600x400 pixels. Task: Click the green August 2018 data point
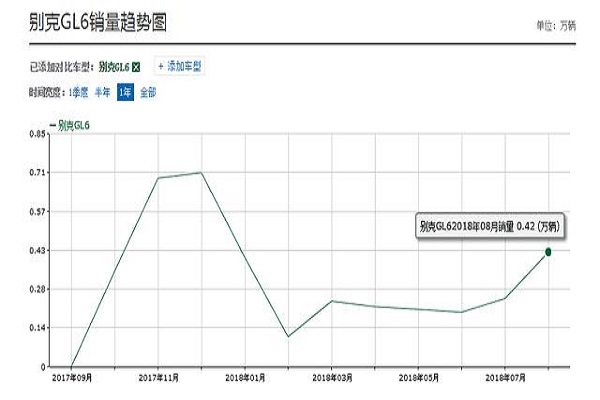[x=548, y=252]
